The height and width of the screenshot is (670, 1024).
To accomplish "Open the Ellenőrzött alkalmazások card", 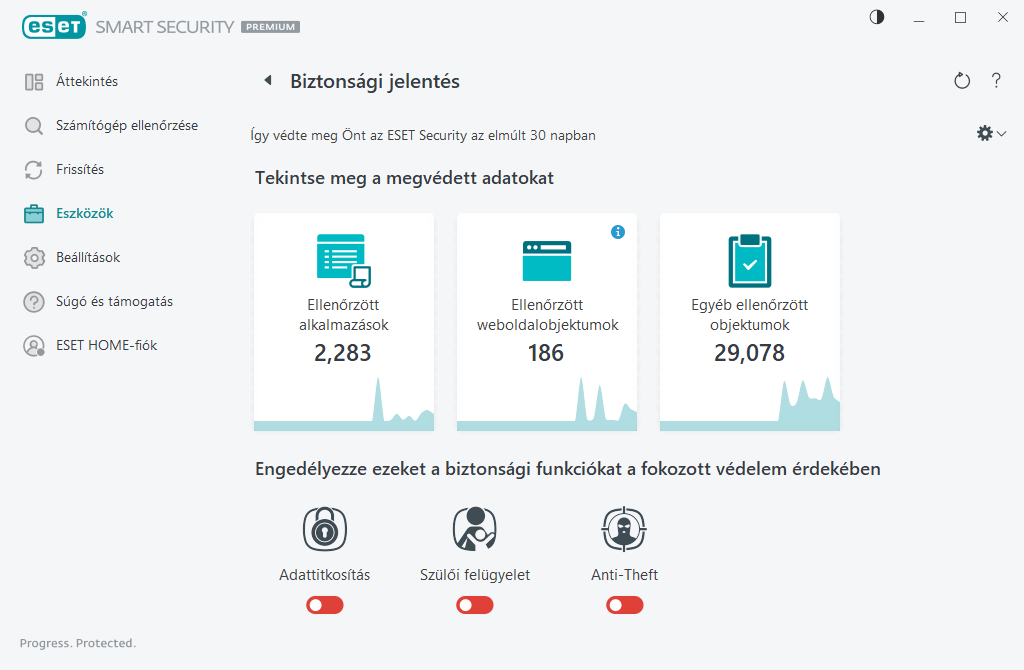I will pos(344,321).
